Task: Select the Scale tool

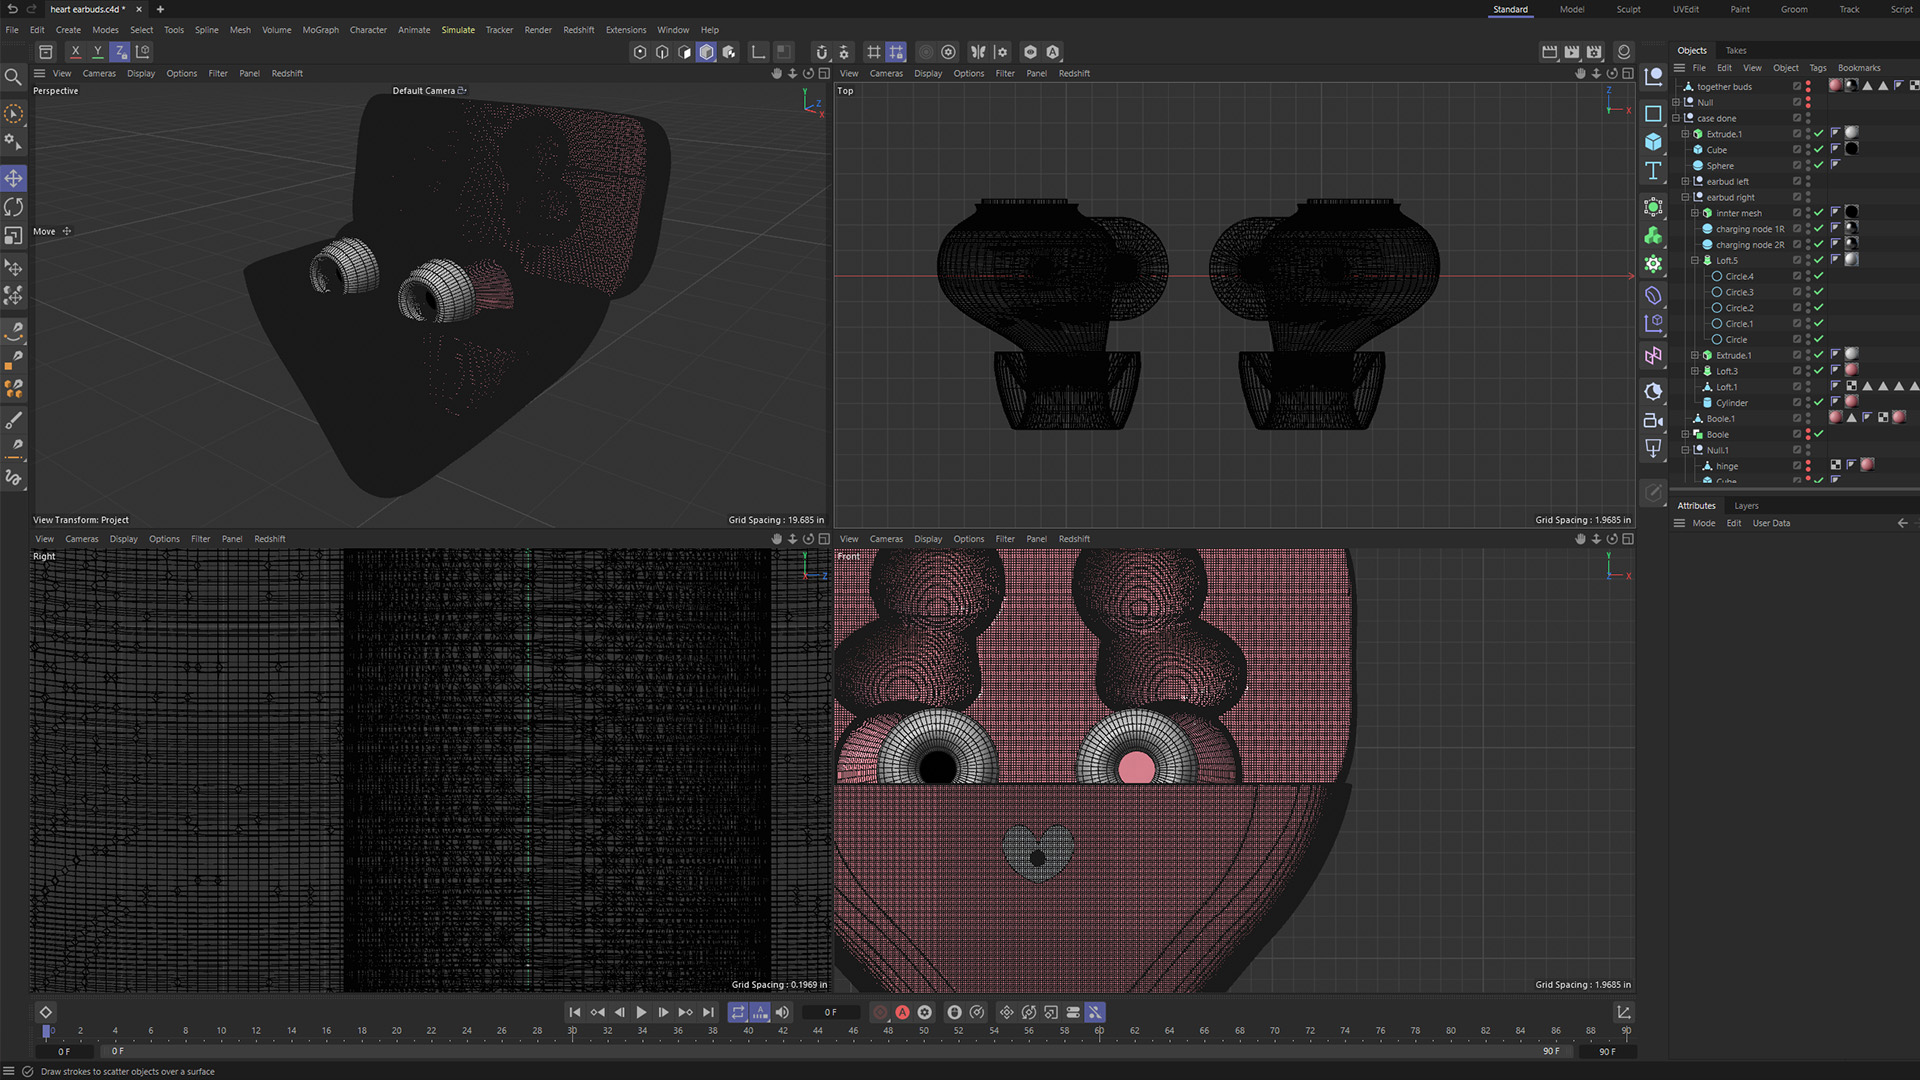Action: tap(14, 236)
